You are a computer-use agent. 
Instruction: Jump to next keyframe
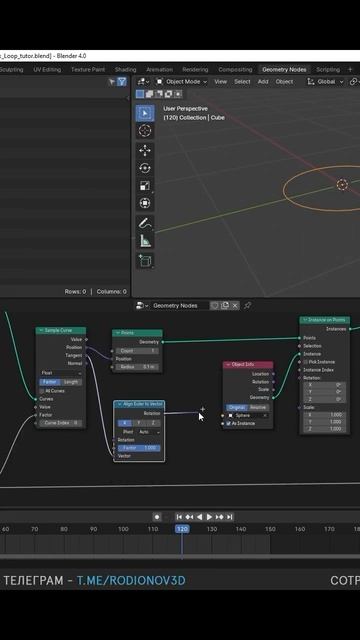tap(220, 517)
